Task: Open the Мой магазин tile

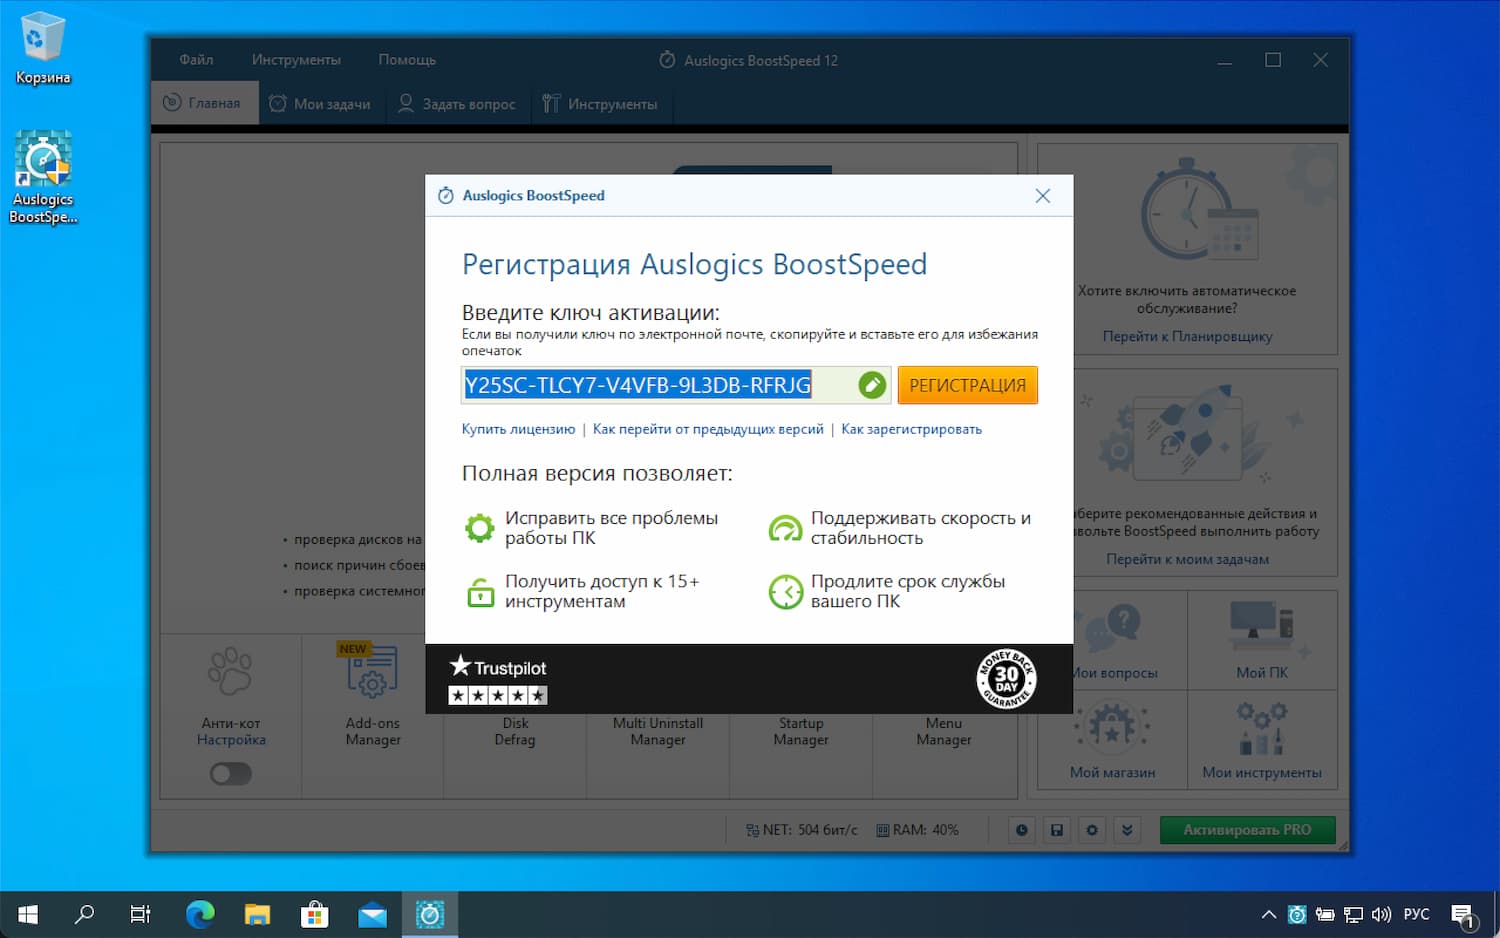Action: 1112,739
